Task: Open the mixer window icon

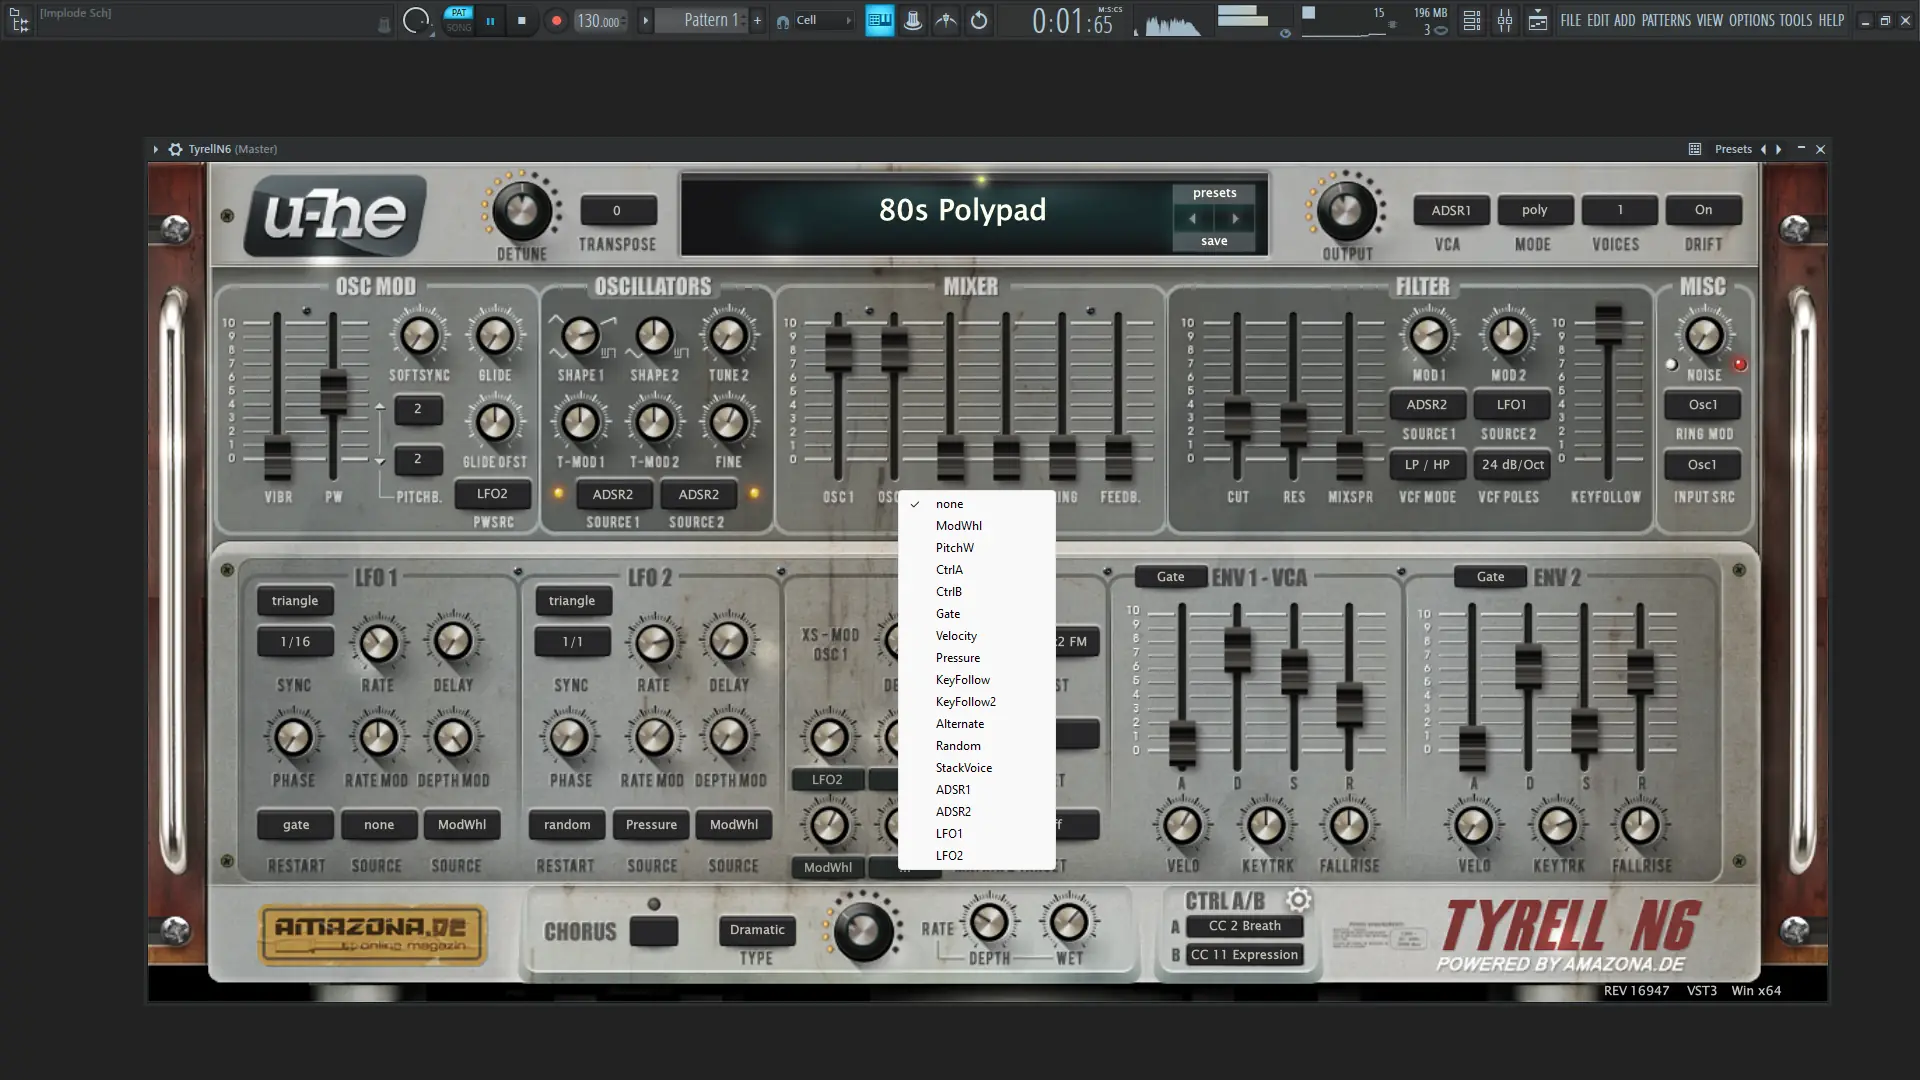Action: (1504, 20)
